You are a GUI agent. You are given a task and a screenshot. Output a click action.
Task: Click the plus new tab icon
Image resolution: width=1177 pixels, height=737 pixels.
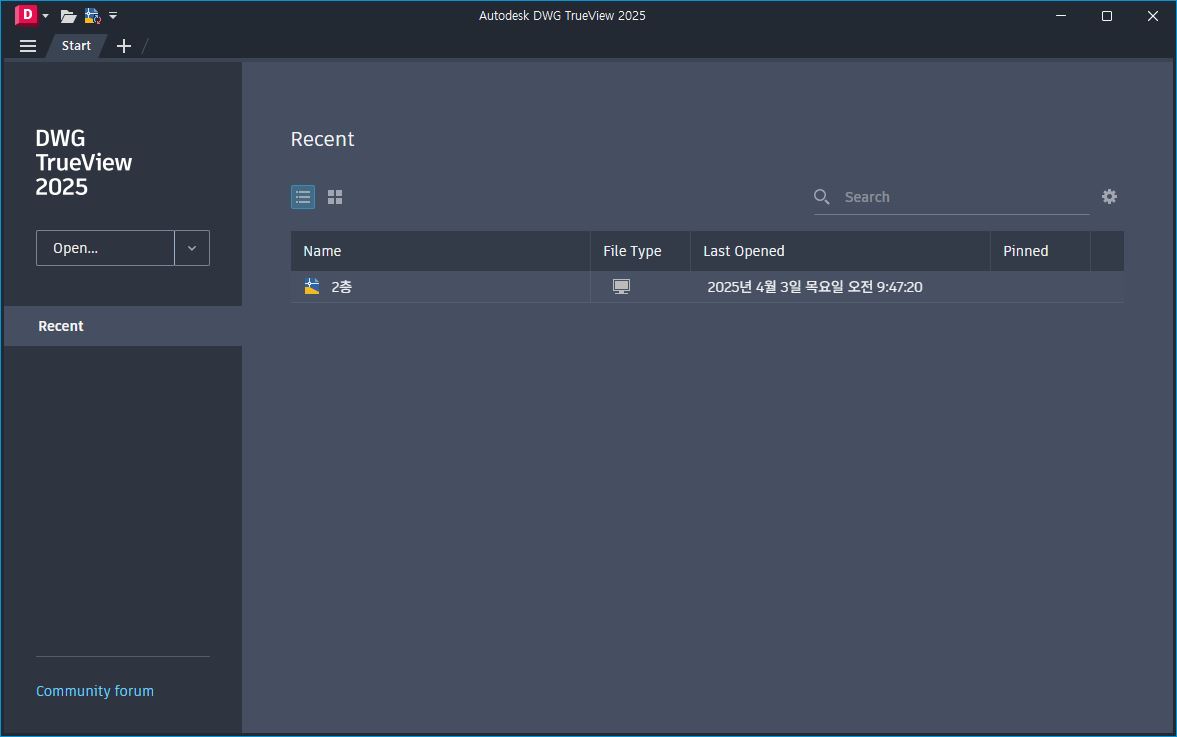[x=124, y=46]
